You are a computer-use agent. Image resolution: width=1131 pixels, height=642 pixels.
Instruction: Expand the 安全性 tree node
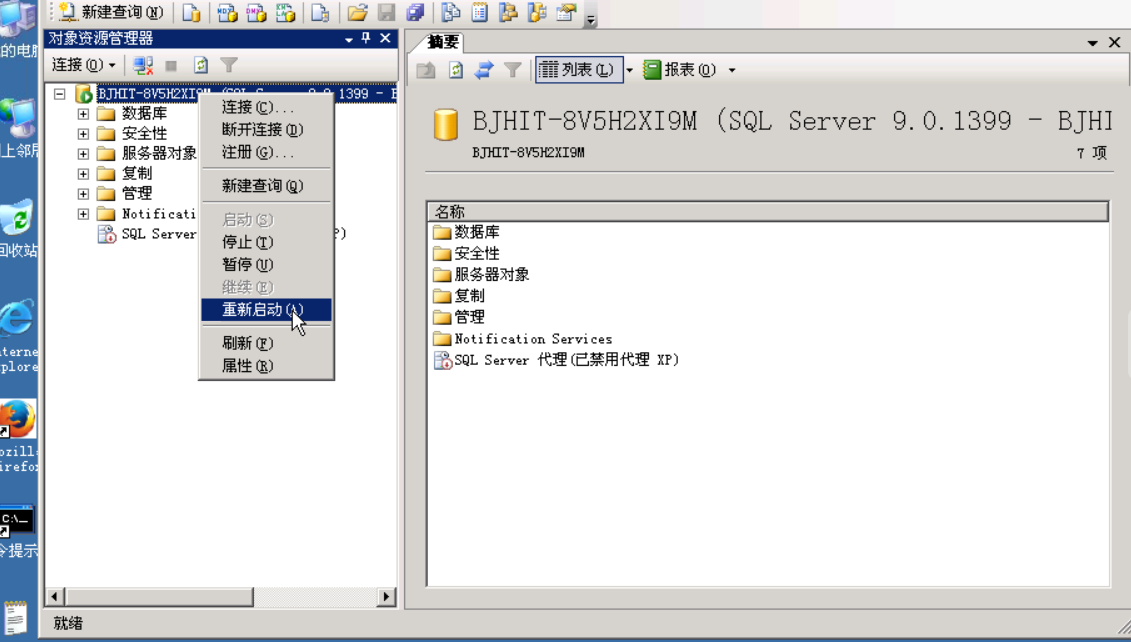point(83,134)
